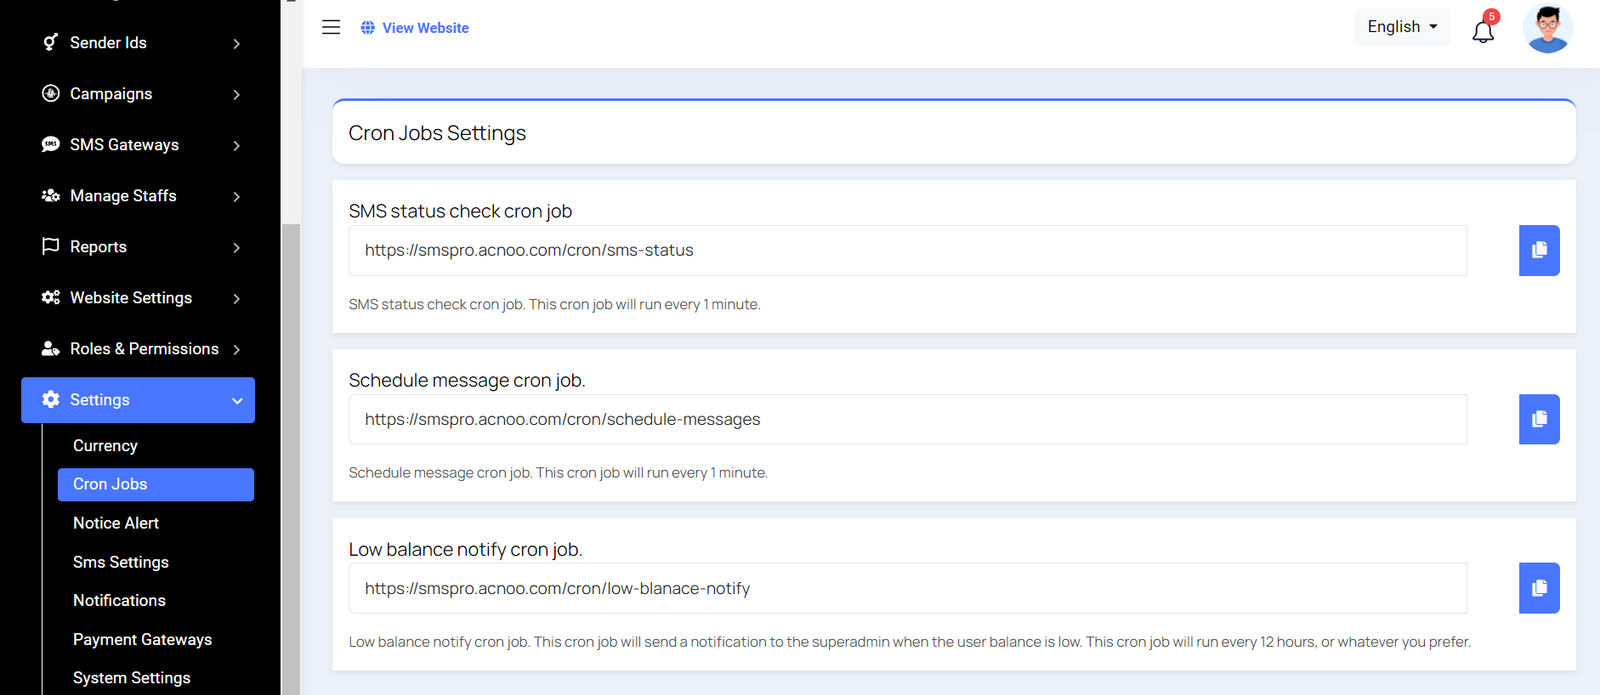Click the Reports flag icon

coord(50,246)
